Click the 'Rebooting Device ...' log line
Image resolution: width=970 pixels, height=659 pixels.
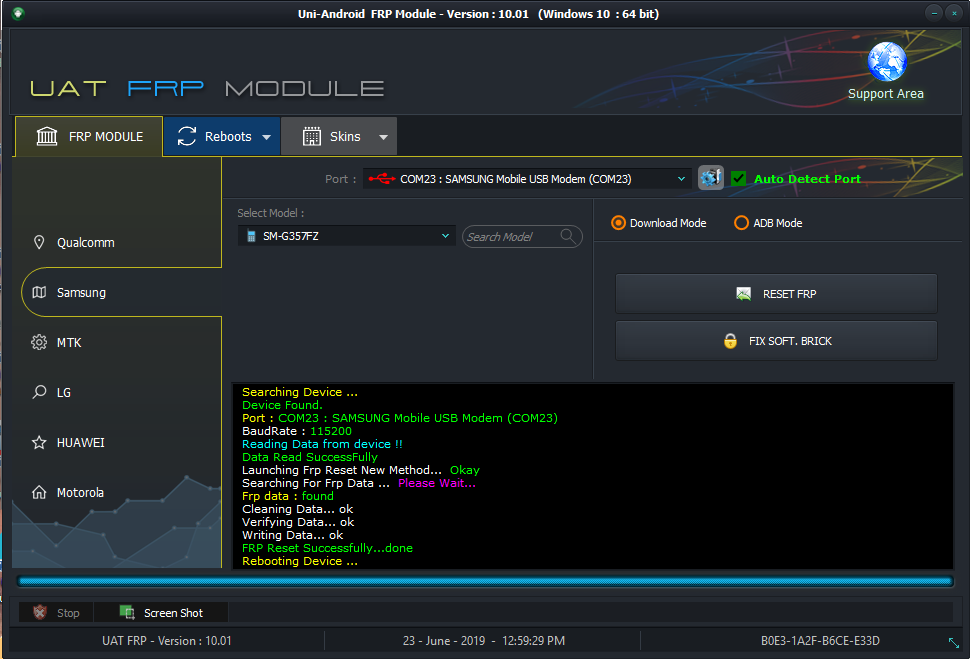tap(299, 561)
